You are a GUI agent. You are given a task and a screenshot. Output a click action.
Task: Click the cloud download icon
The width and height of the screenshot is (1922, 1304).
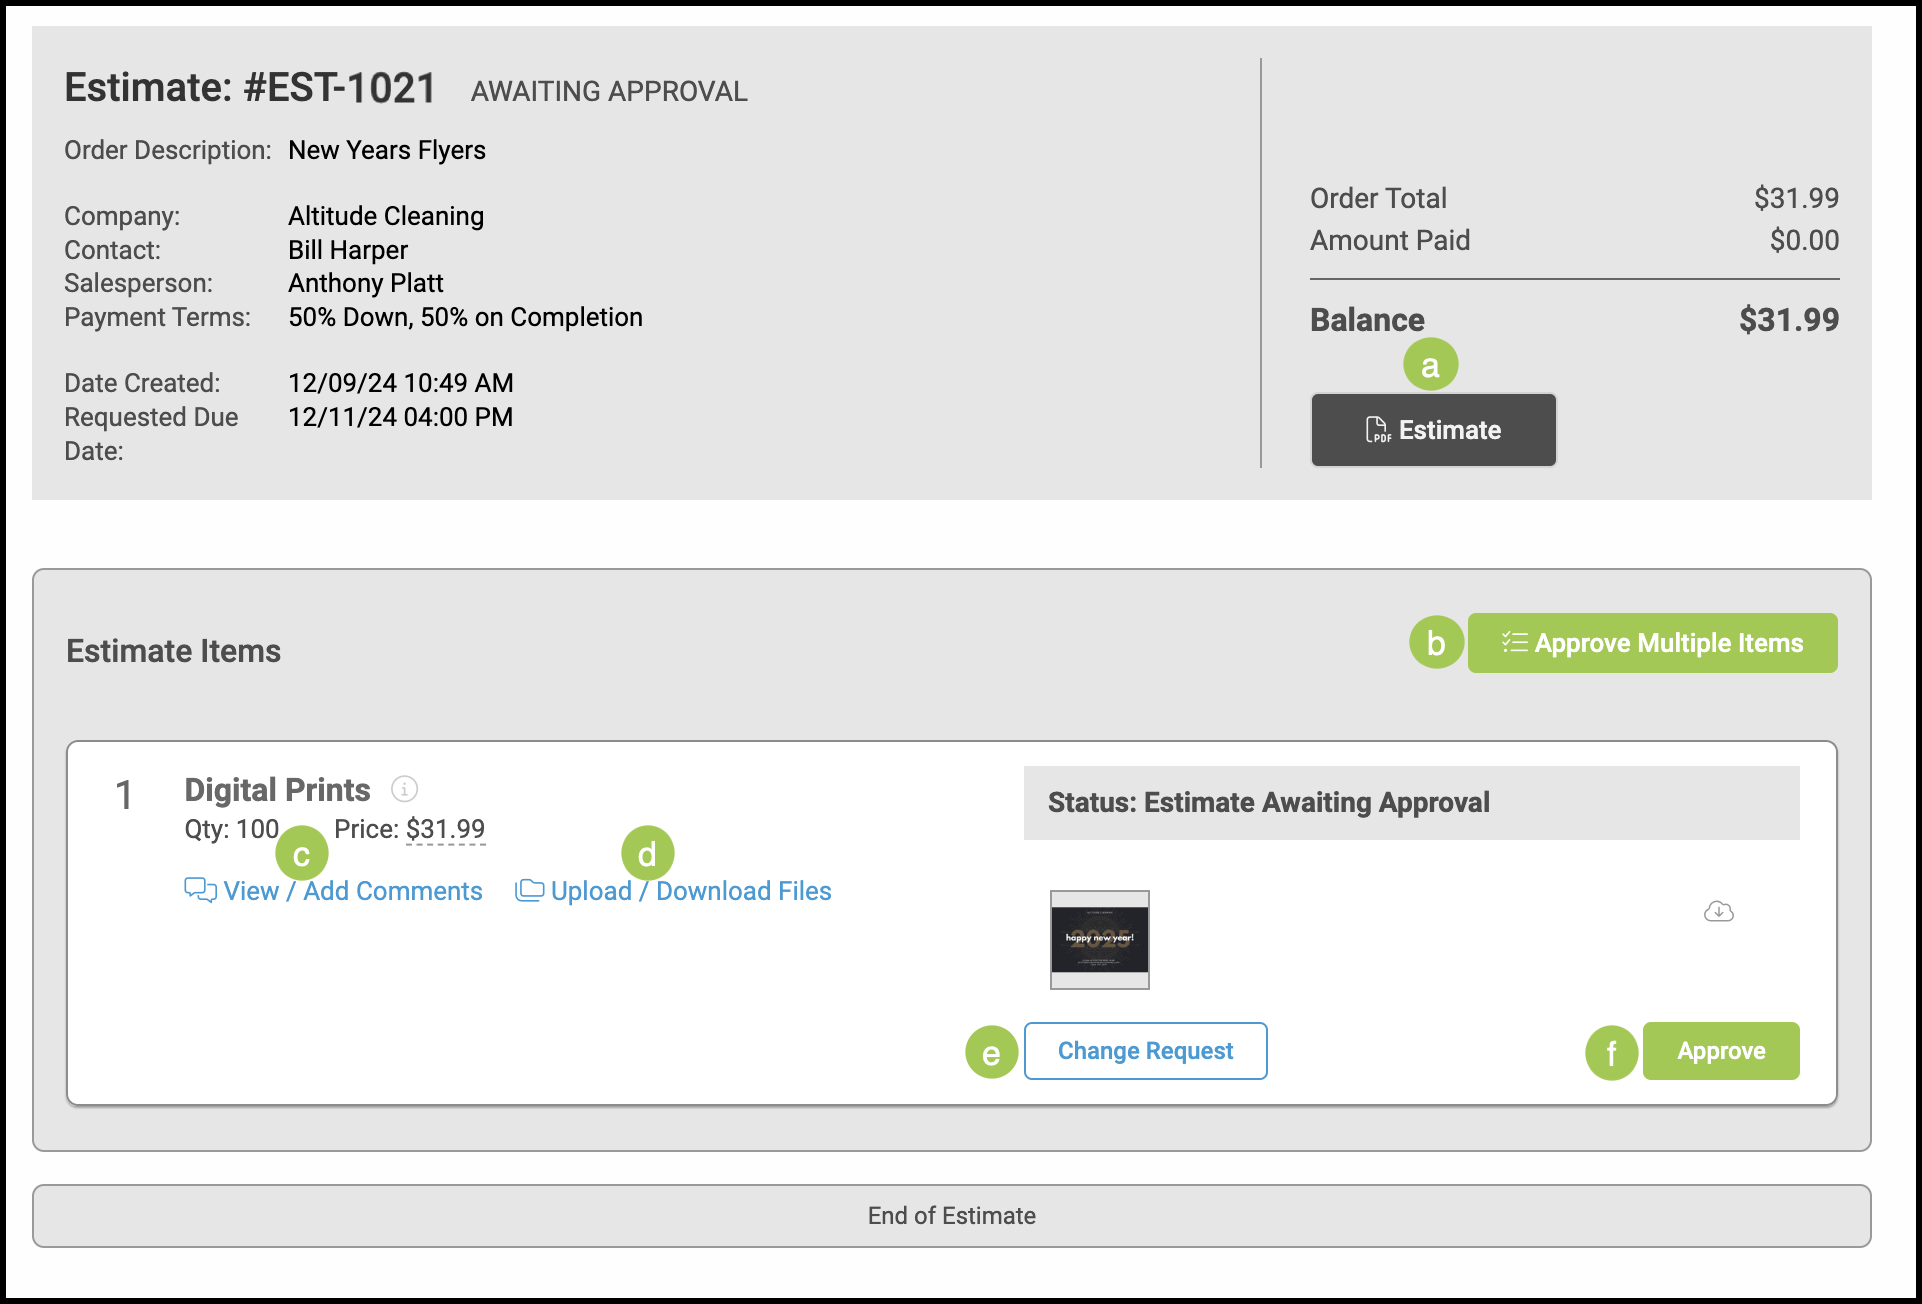1718,911
